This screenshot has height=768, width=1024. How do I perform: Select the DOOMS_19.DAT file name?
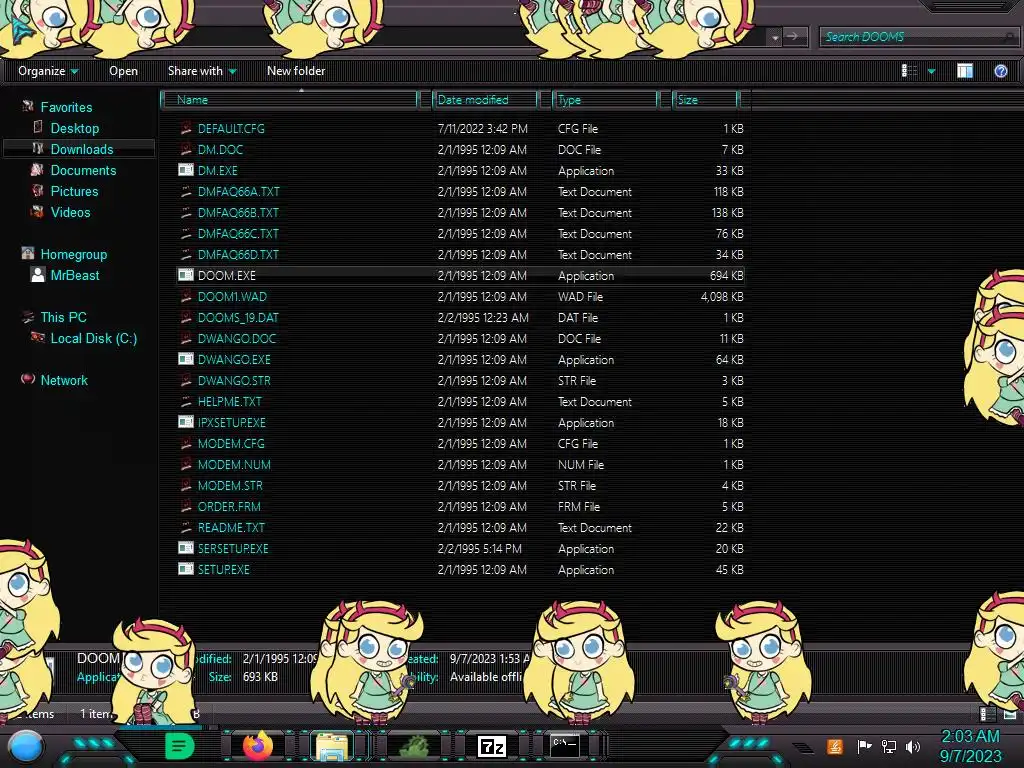coord(238,317)
